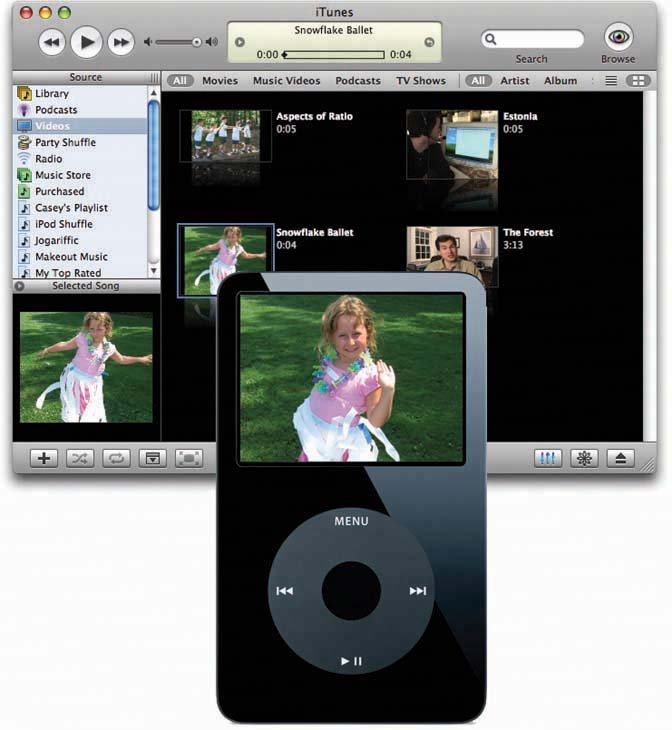Toggle shuffle playback button

pos(80,458)
